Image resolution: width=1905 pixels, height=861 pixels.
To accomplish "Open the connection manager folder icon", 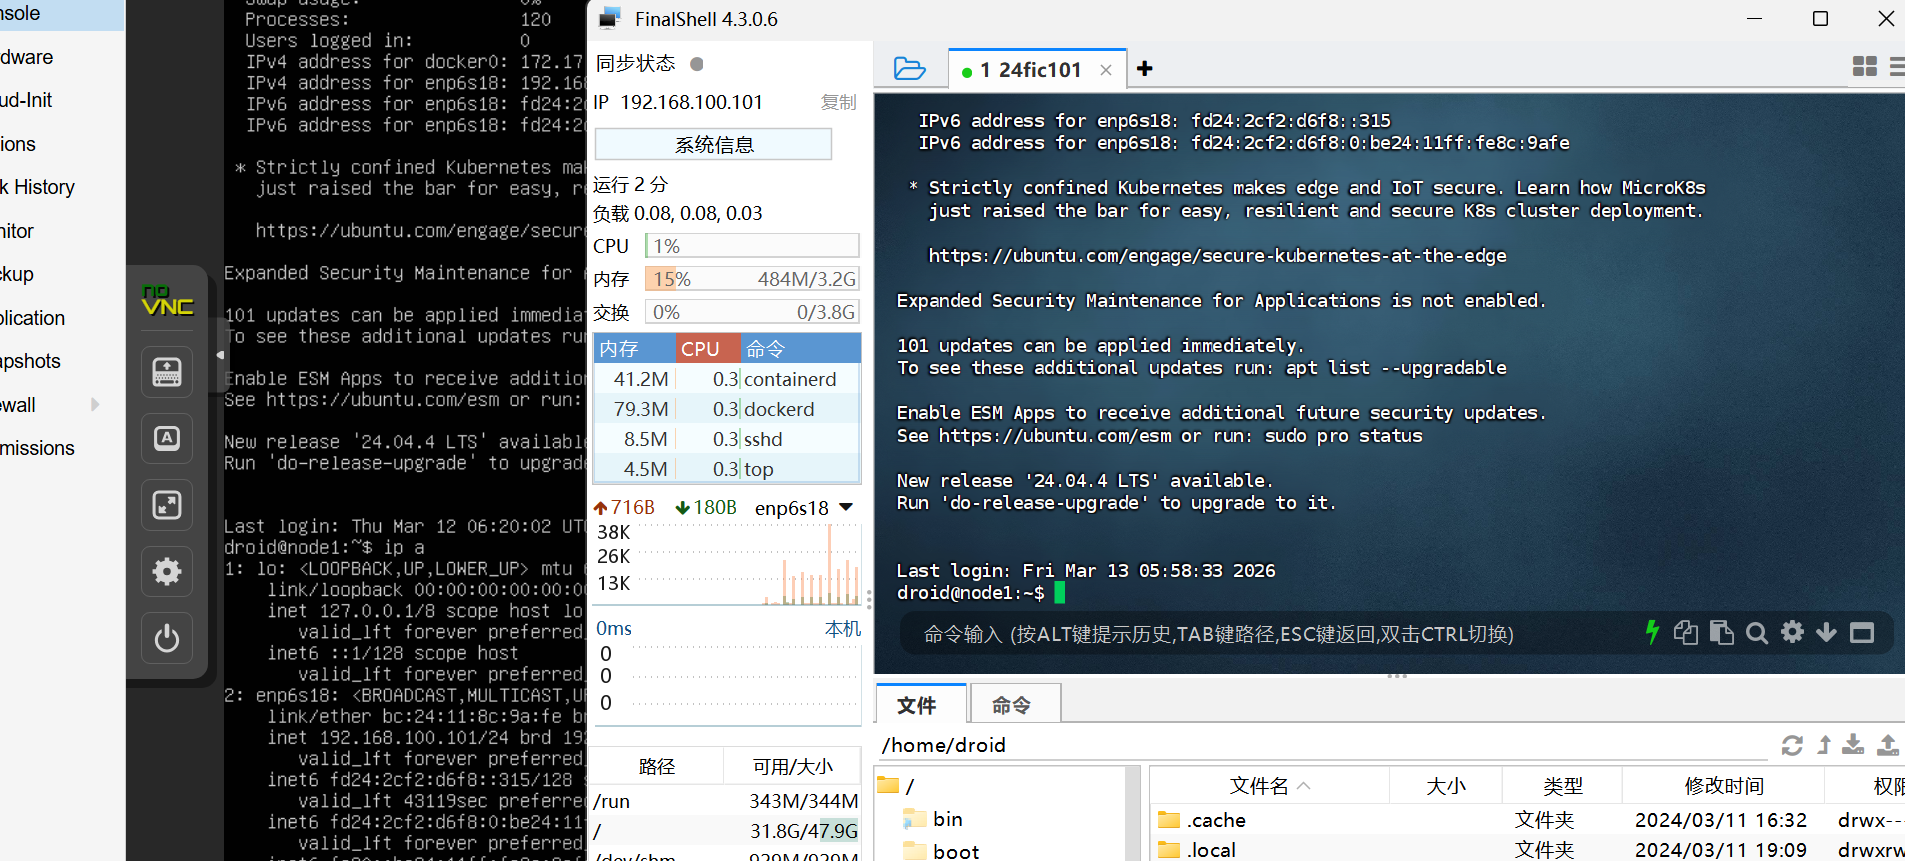I will coord(909,68).
